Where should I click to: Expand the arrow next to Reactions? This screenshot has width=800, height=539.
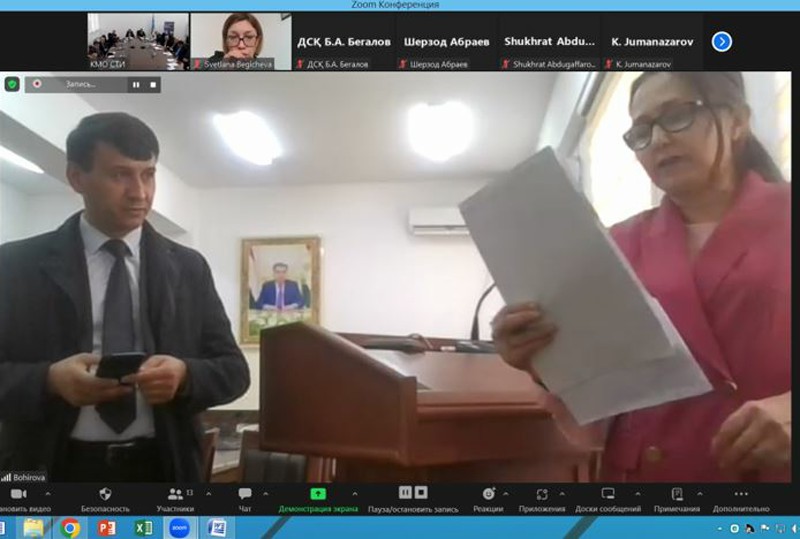504,494
